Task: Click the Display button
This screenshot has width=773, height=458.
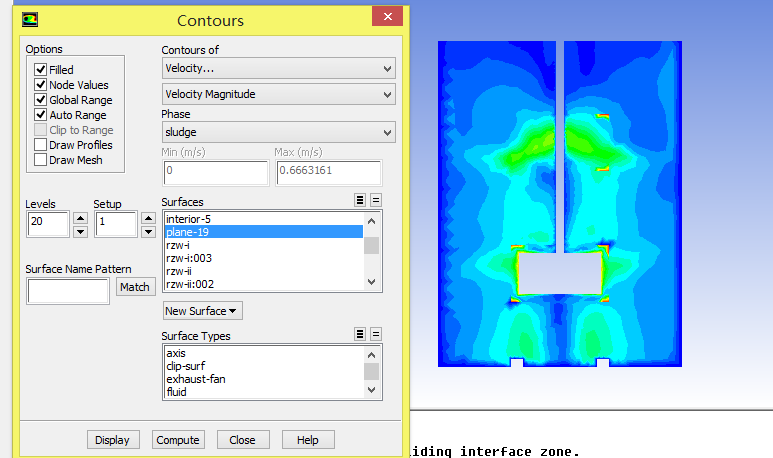Action: pos(113,440)
